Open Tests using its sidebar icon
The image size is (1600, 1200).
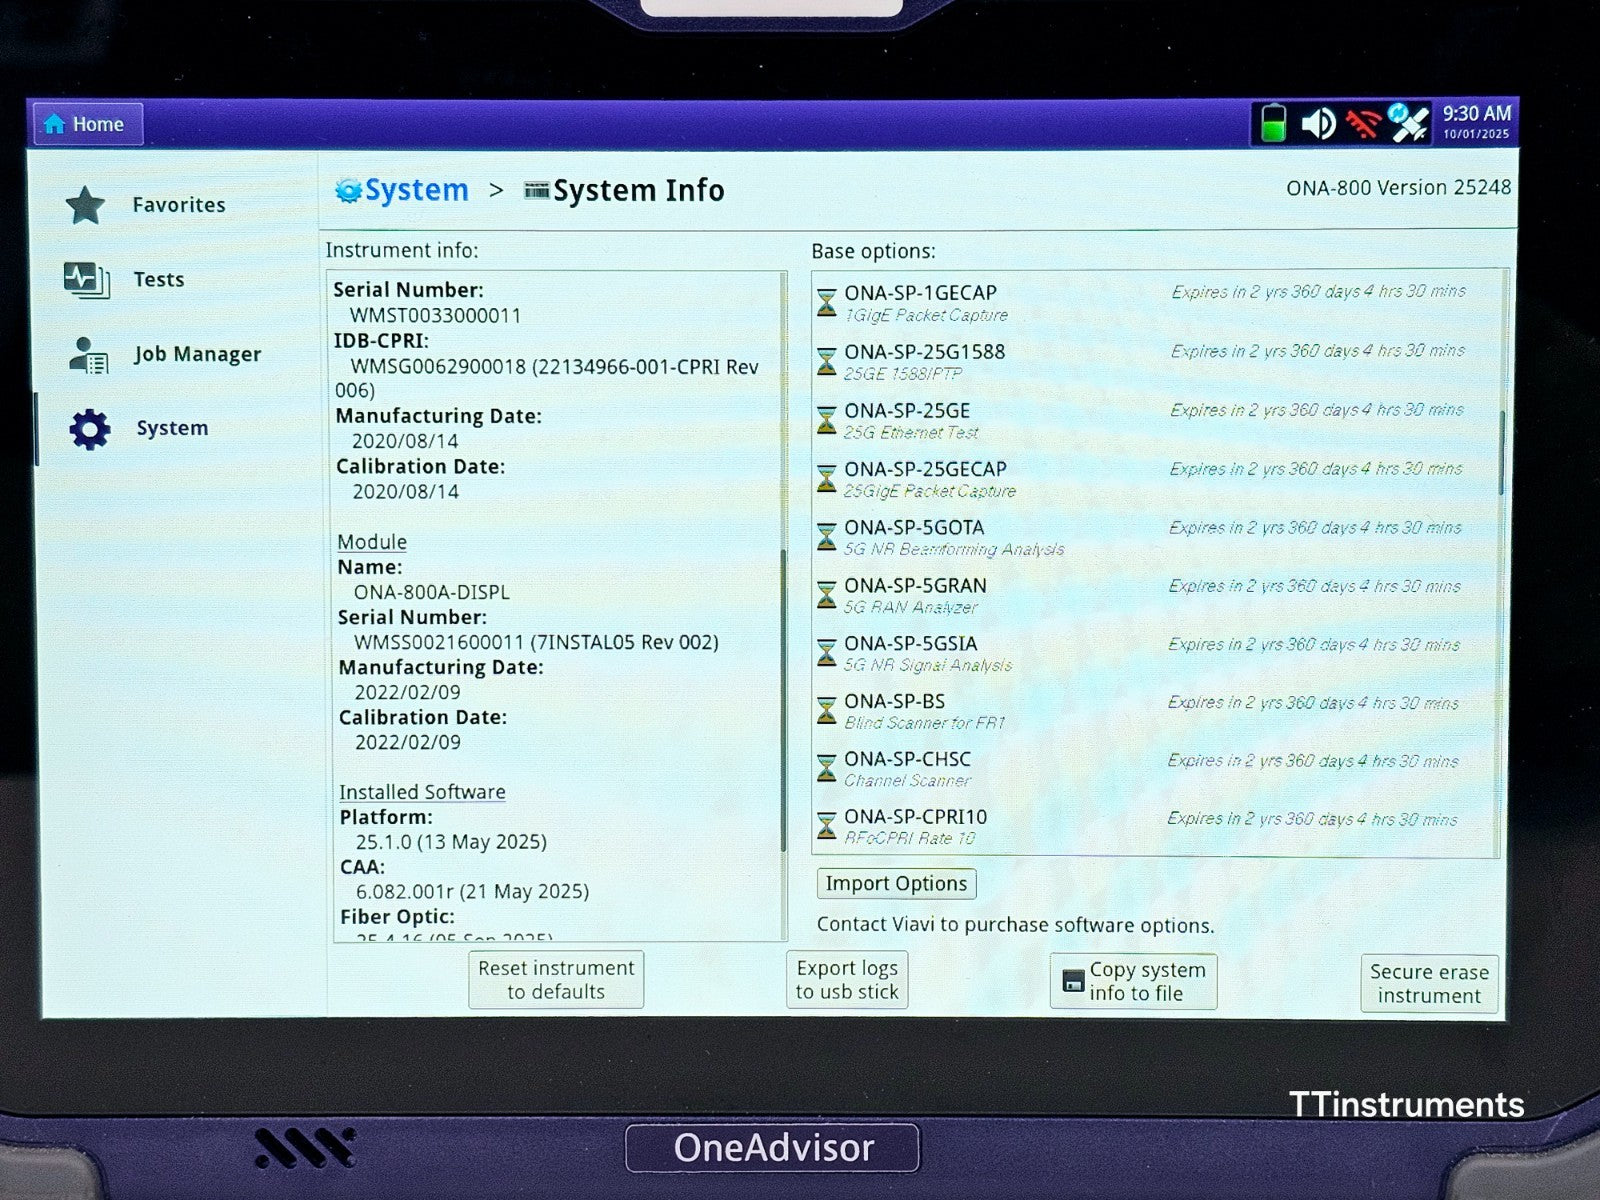point(86,278)
